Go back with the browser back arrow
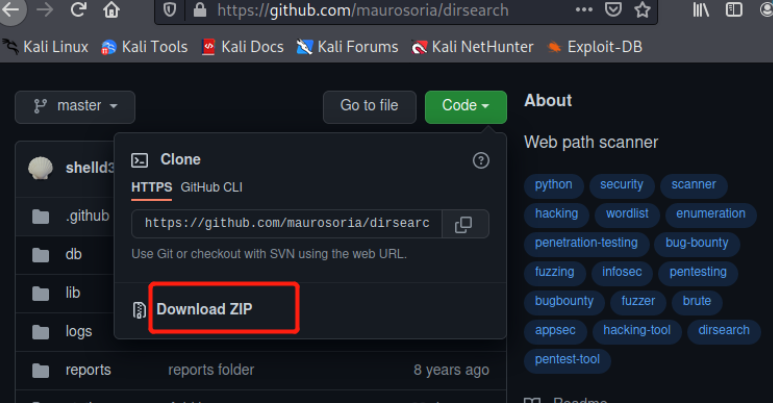 [x=11, y=10]
